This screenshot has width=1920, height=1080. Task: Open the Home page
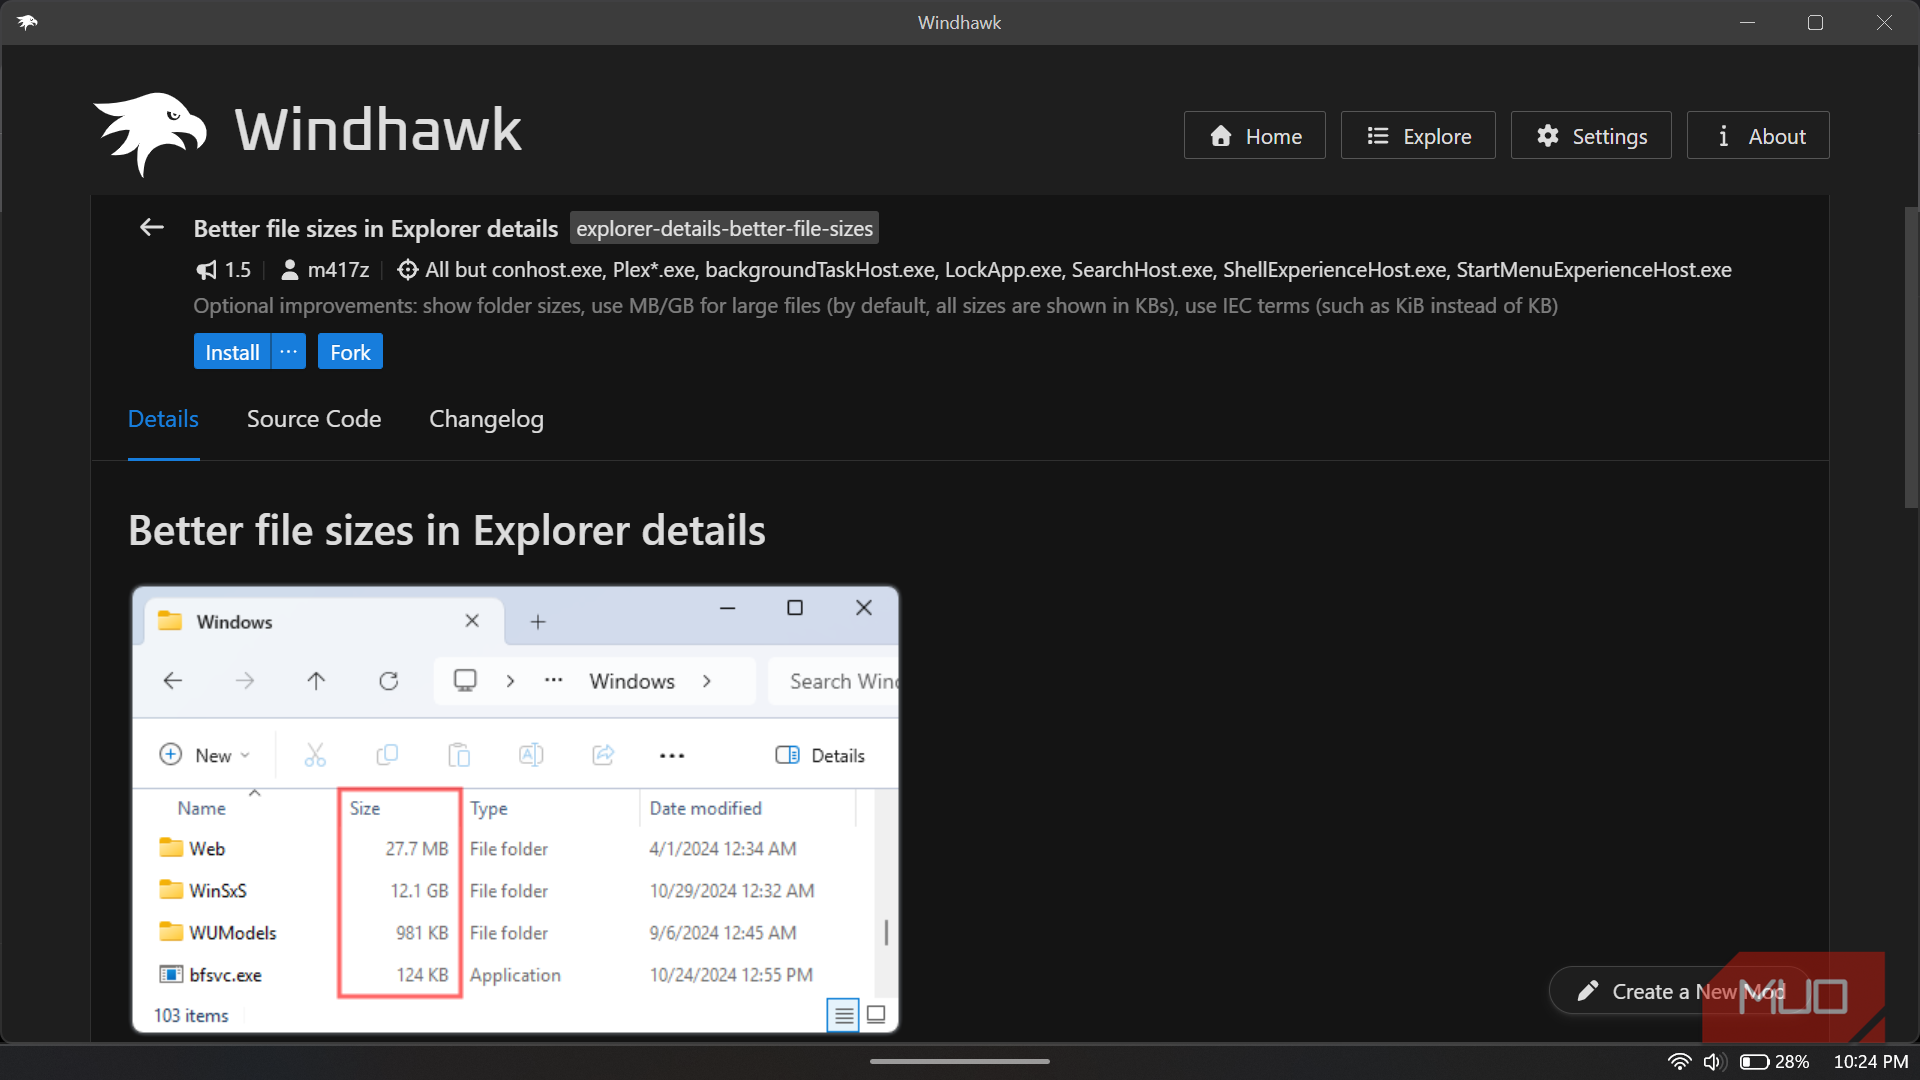[1255, 135]
